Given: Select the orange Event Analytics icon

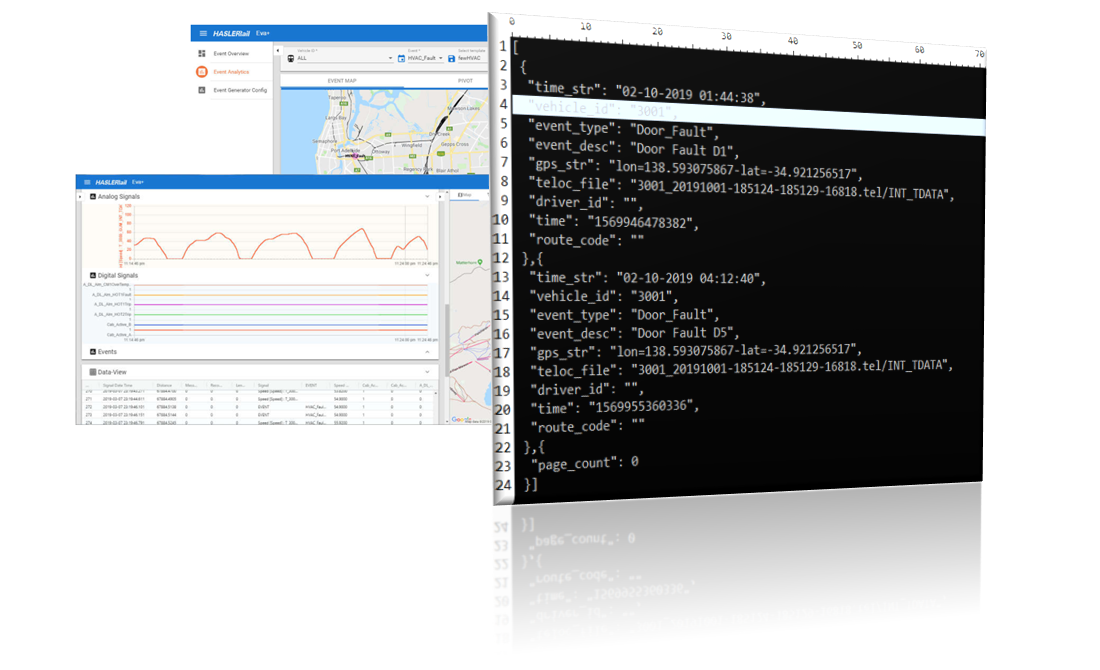Looking at the screenshot, I should tap(202, 72).
